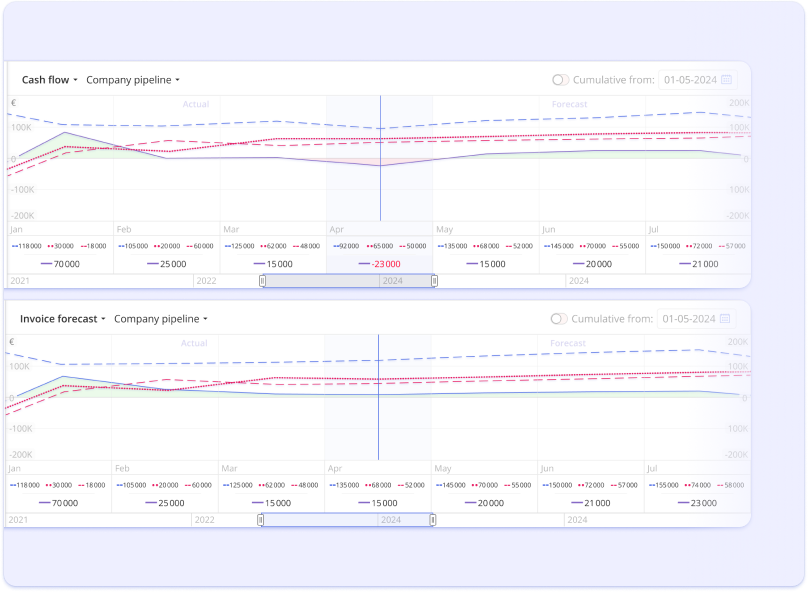The width and height of the screenshot is (808, 592).
Task: Open the Cash flow dropdown
Action: 49,80
